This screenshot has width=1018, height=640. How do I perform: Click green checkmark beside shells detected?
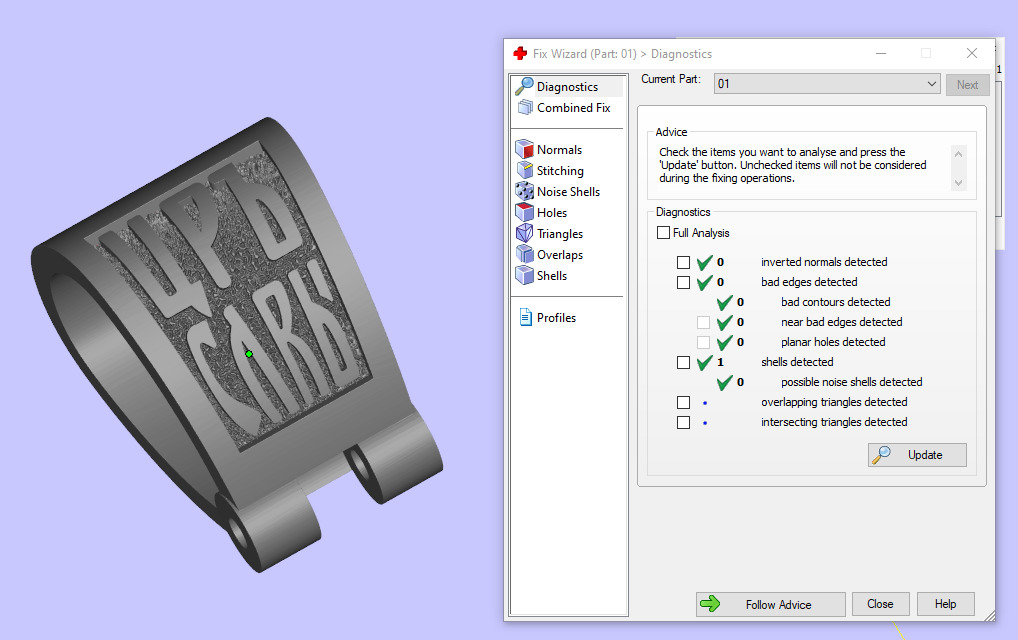coord(704,362)
